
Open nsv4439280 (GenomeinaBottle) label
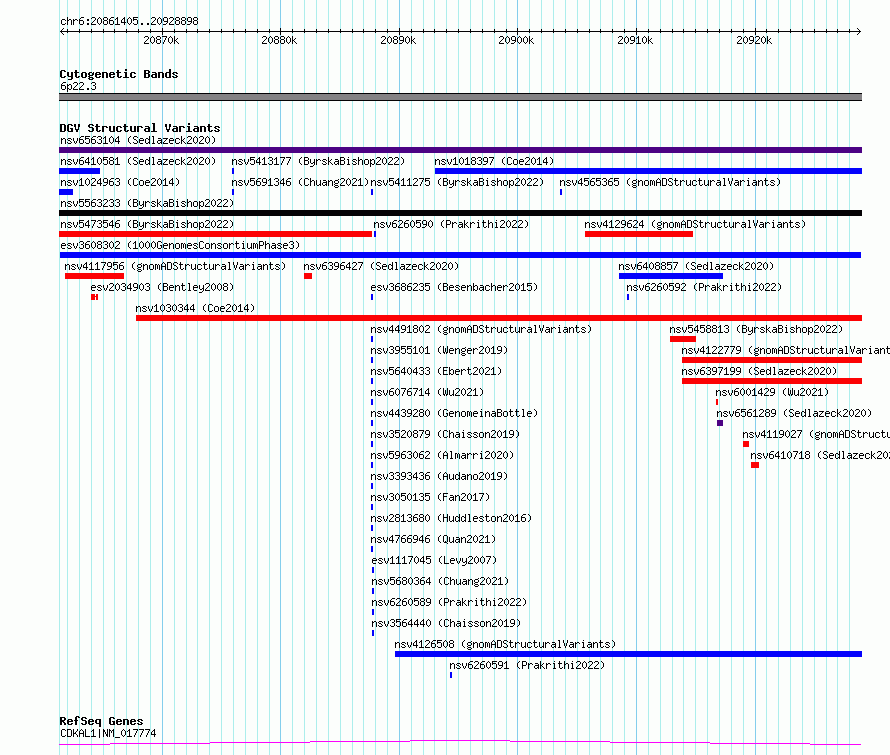454,413
